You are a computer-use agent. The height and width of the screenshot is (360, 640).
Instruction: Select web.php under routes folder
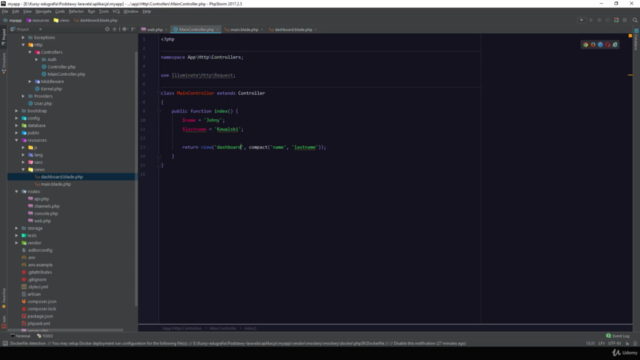pos(42,221)
